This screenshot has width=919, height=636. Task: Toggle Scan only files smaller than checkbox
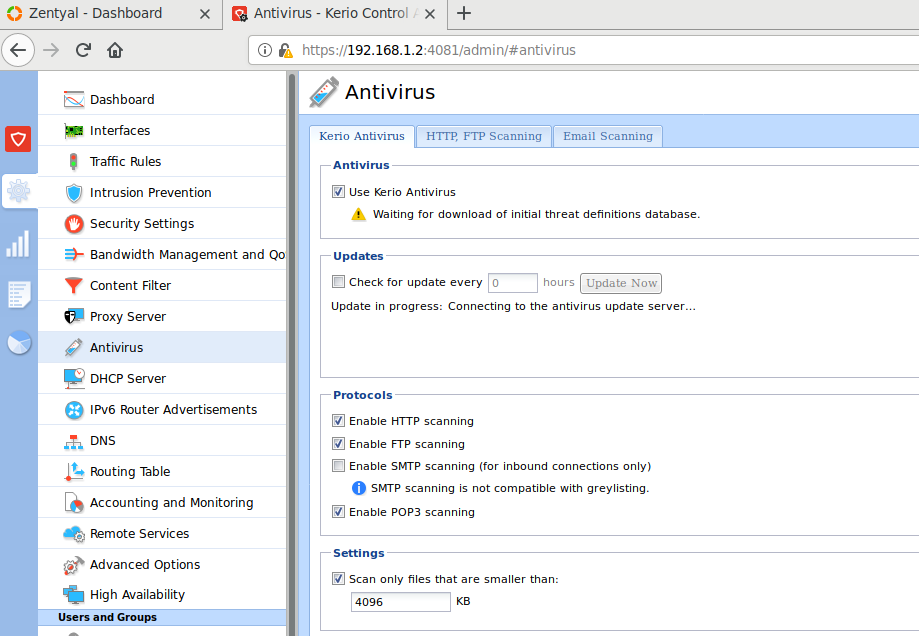tap(338, 579)
